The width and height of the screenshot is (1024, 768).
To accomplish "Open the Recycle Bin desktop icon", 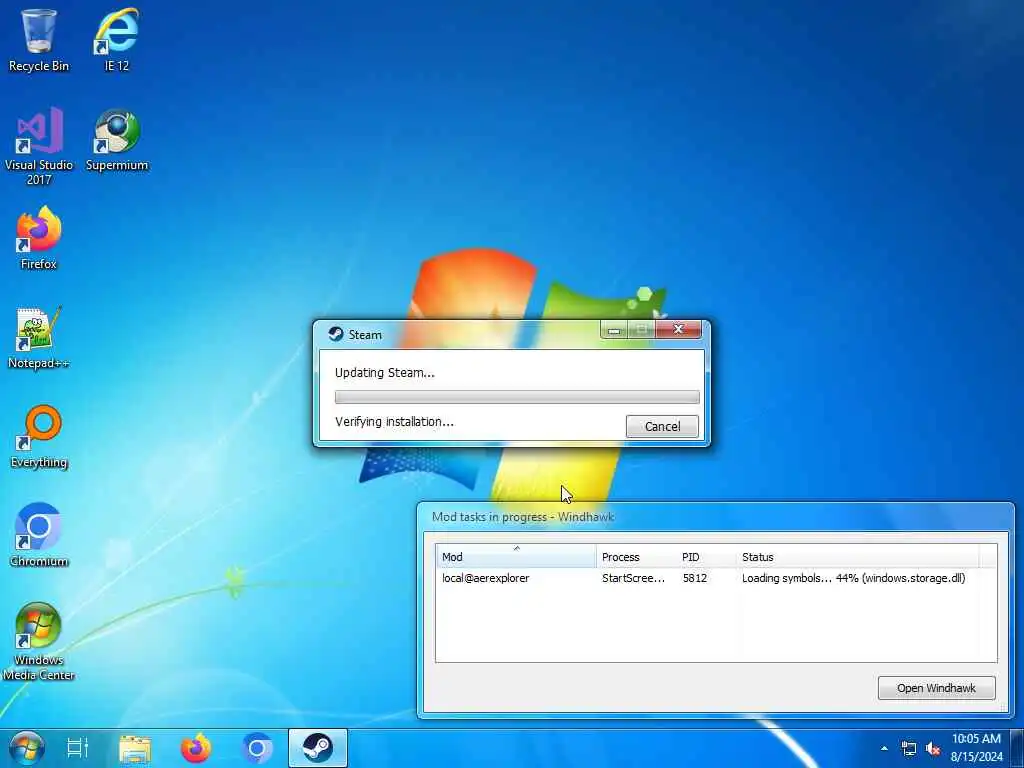I will tap(39, 39).
